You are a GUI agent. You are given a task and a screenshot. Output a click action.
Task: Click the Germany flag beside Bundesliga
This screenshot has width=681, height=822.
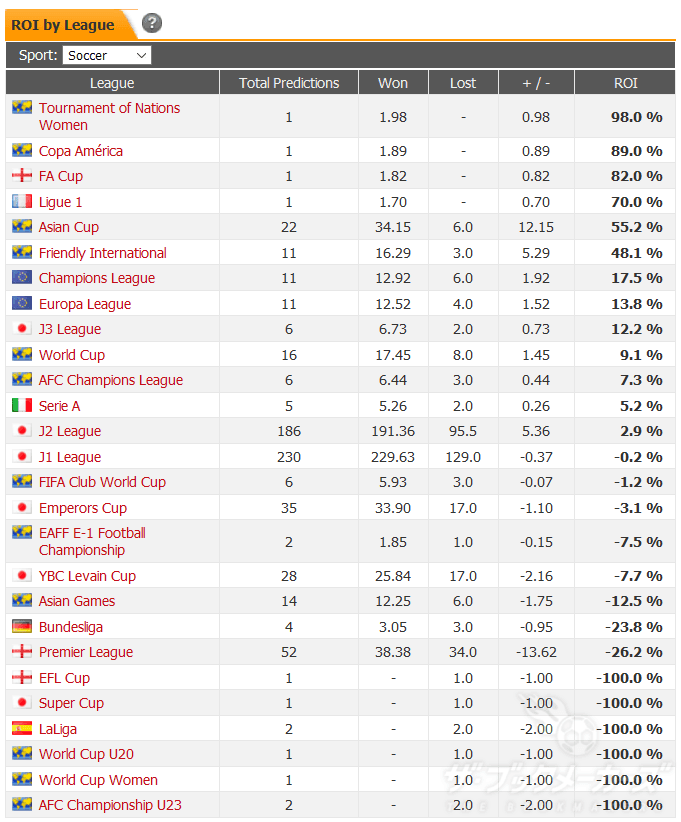pos(22,626)
